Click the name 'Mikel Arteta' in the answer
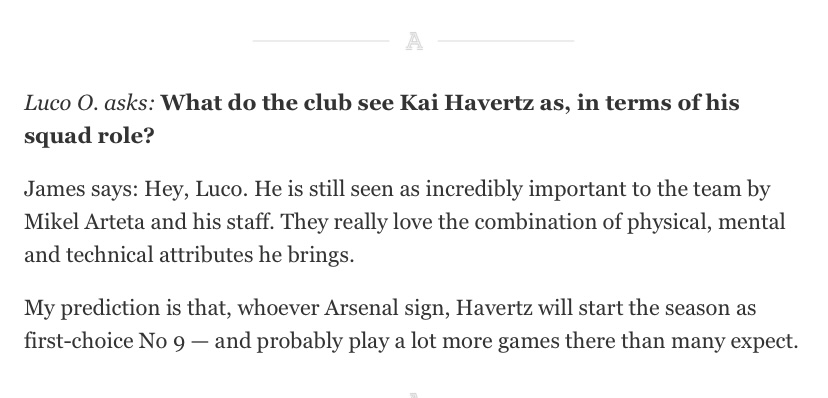This screenshot has width=828, height=398. (84, 222)
